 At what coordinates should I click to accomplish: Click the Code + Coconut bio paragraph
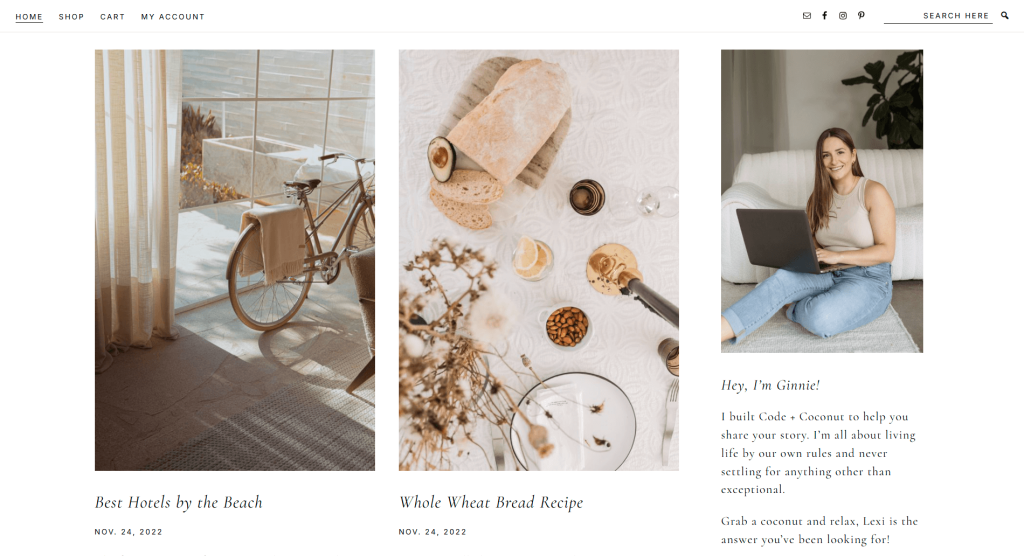click(818, 453)
